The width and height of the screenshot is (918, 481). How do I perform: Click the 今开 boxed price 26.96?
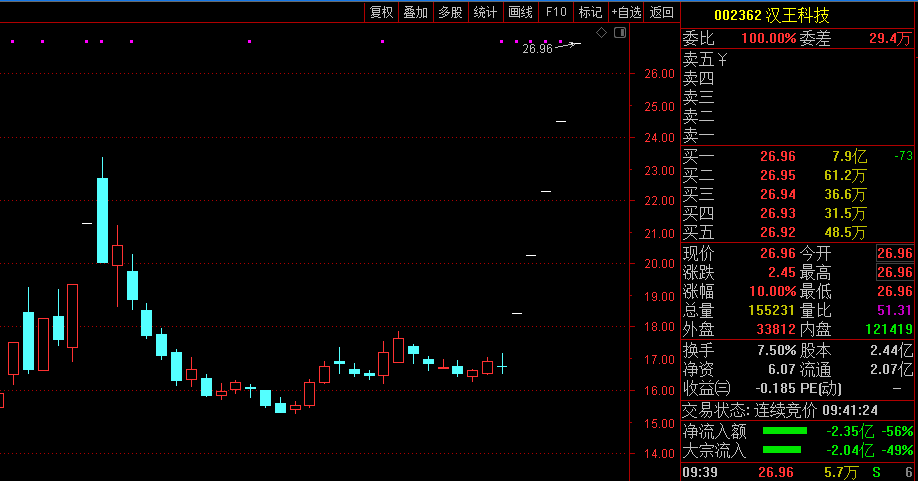895,253
